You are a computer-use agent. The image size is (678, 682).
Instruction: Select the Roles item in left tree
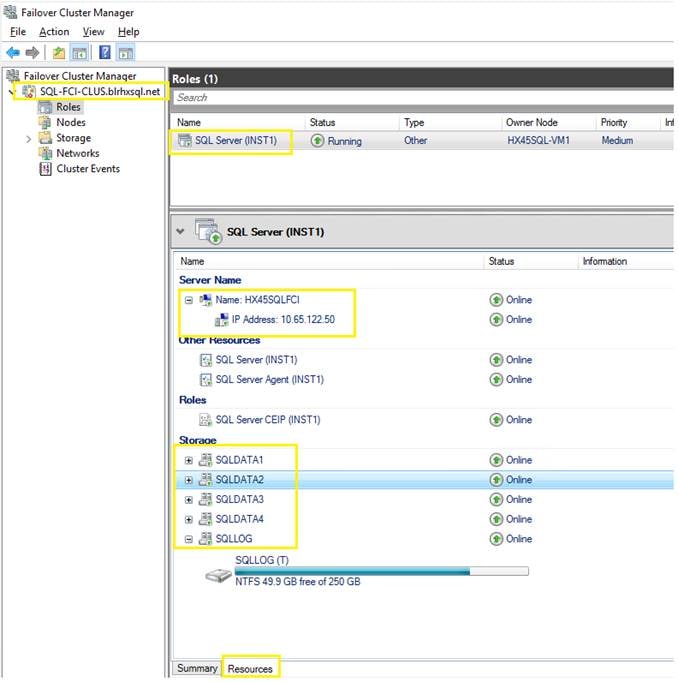pos(68,107)
